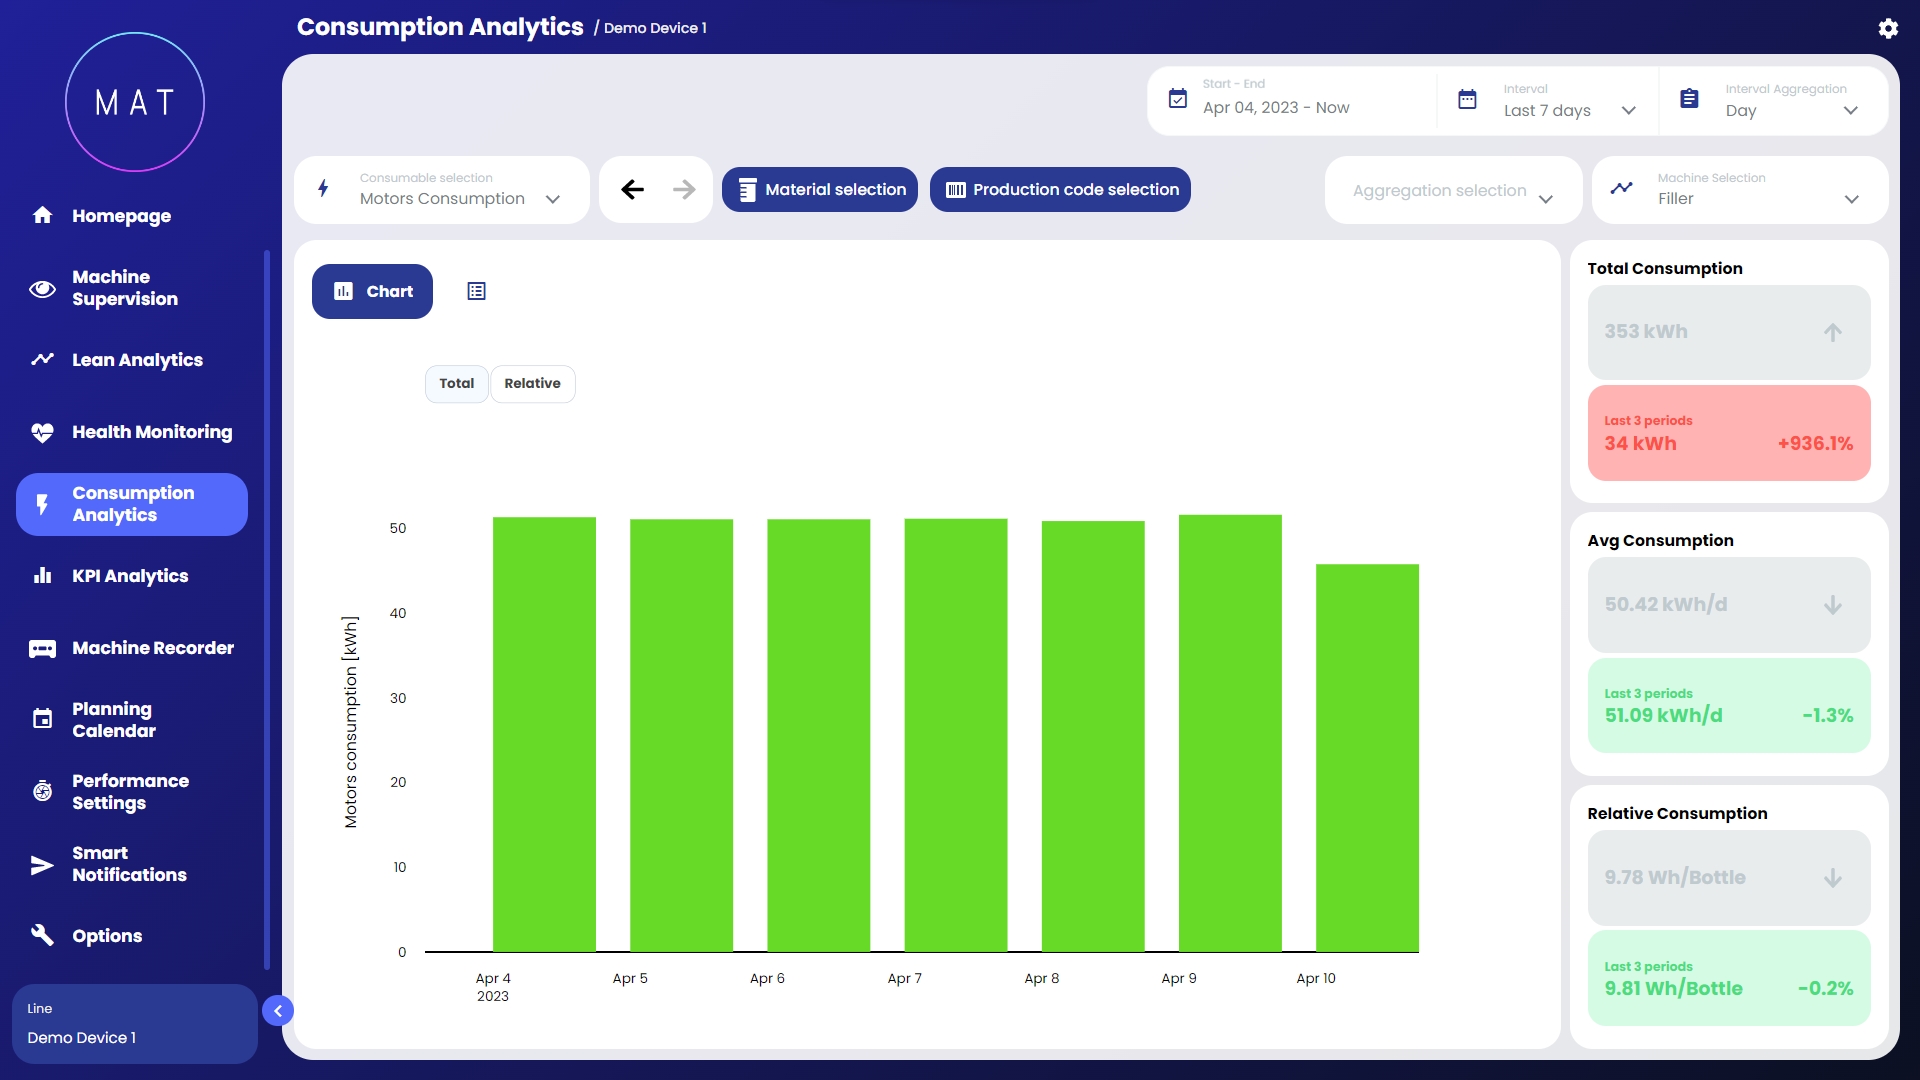Click the Apr 10 green bar
Screen dimensions: 1920x1080
[1367, 757]
